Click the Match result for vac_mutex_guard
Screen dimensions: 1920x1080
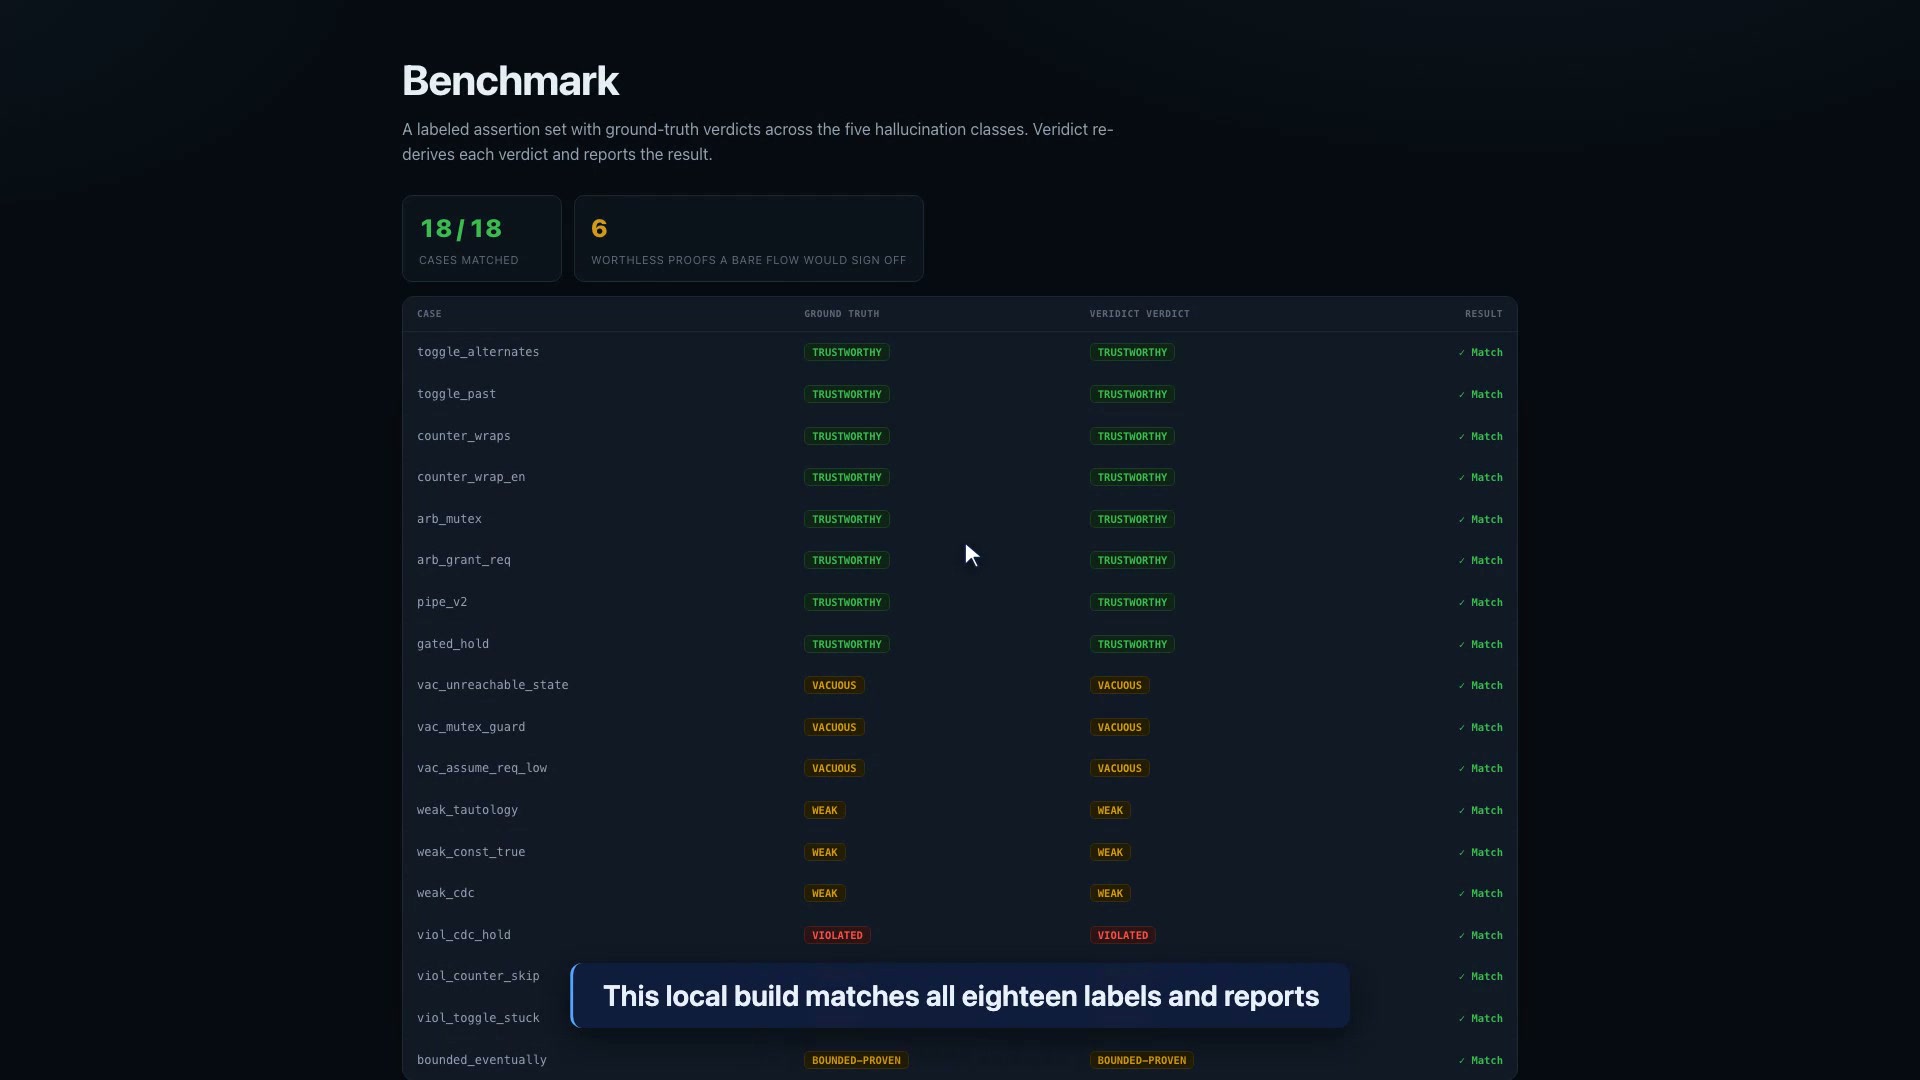[1480, 727]
